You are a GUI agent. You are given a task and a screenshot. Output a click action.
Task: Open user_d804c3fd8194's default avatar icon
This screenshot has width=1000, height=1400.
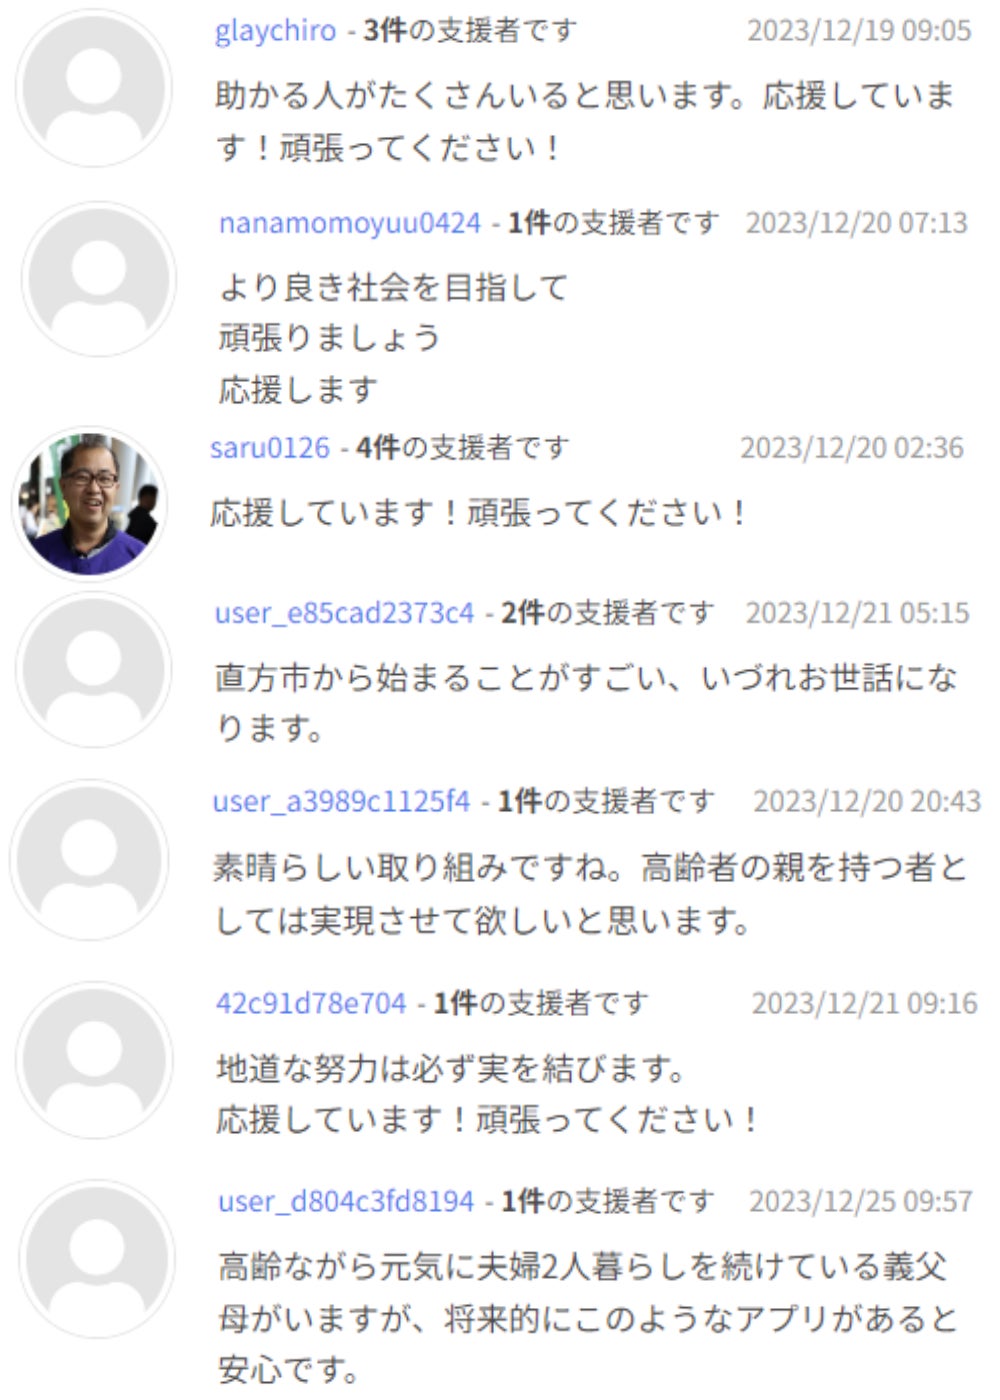97,1259
